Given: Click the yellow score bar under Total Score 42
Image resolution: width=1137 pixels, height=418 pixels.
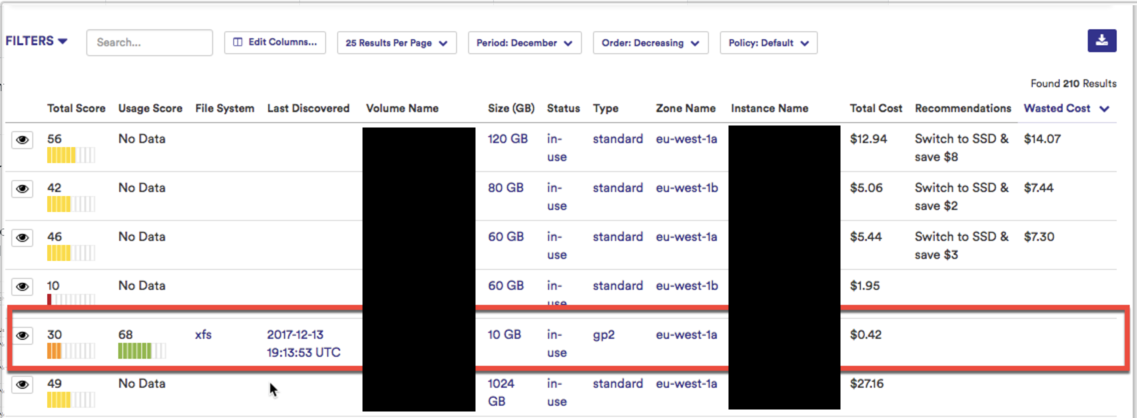Looking at the screenshot, I should point(71,204).
